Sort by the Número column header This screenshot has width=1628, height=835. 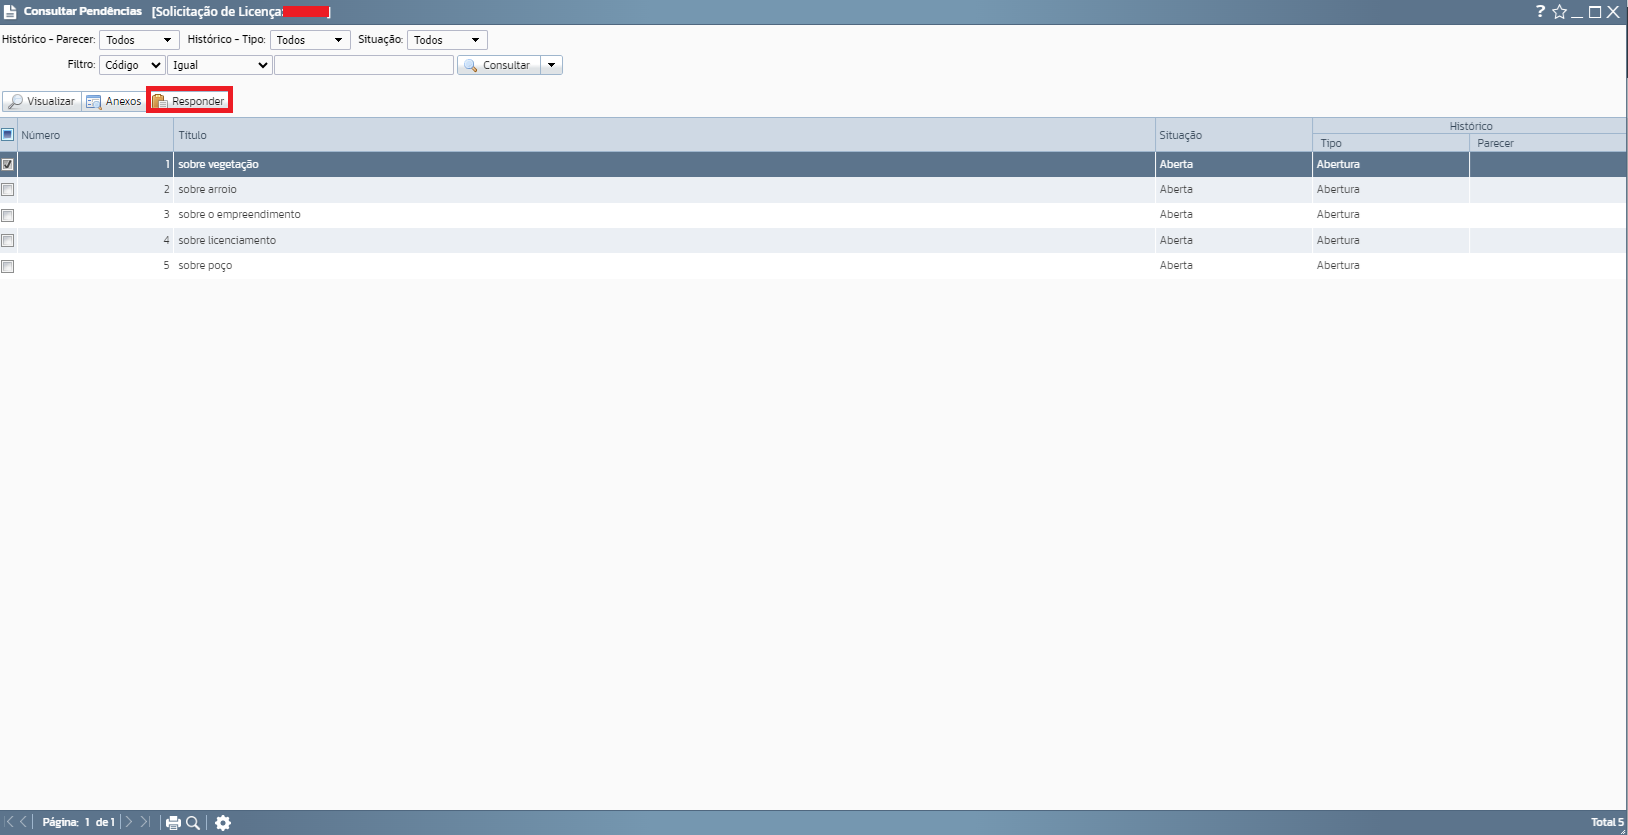pyautogui.click(x=95, y=135)
